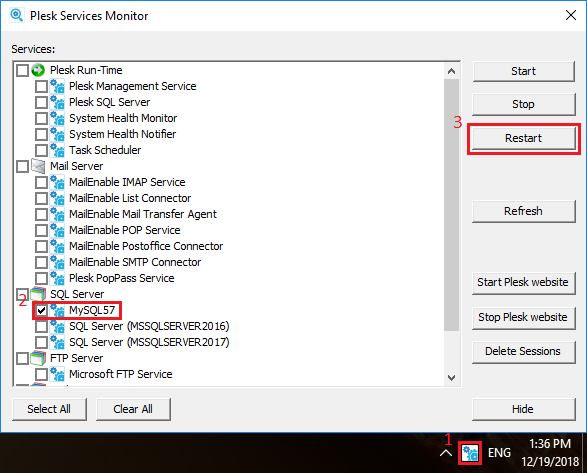Image resolution: width=587 pixels, height=473 pixels.
Task: Click the Plesk SQL Server gear icon
Action: click(x=57, y=102)
